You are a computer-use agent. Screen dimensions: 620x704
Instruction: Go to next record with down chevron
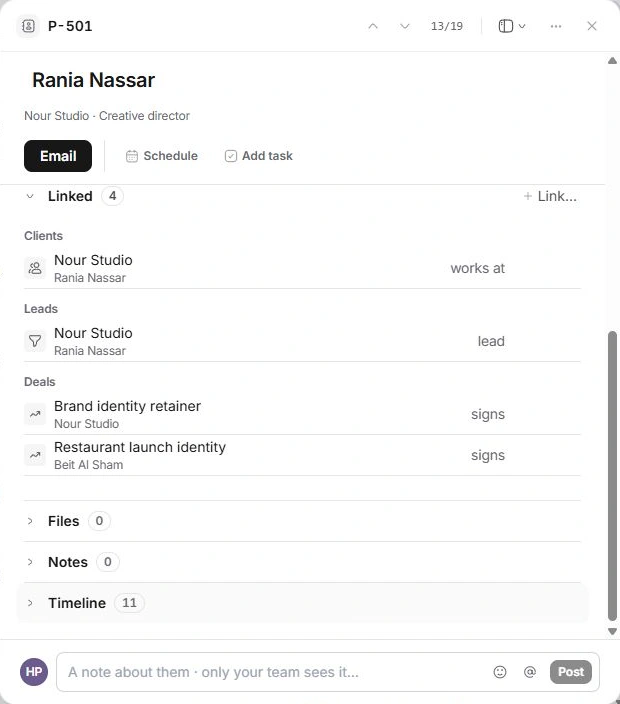405,26
